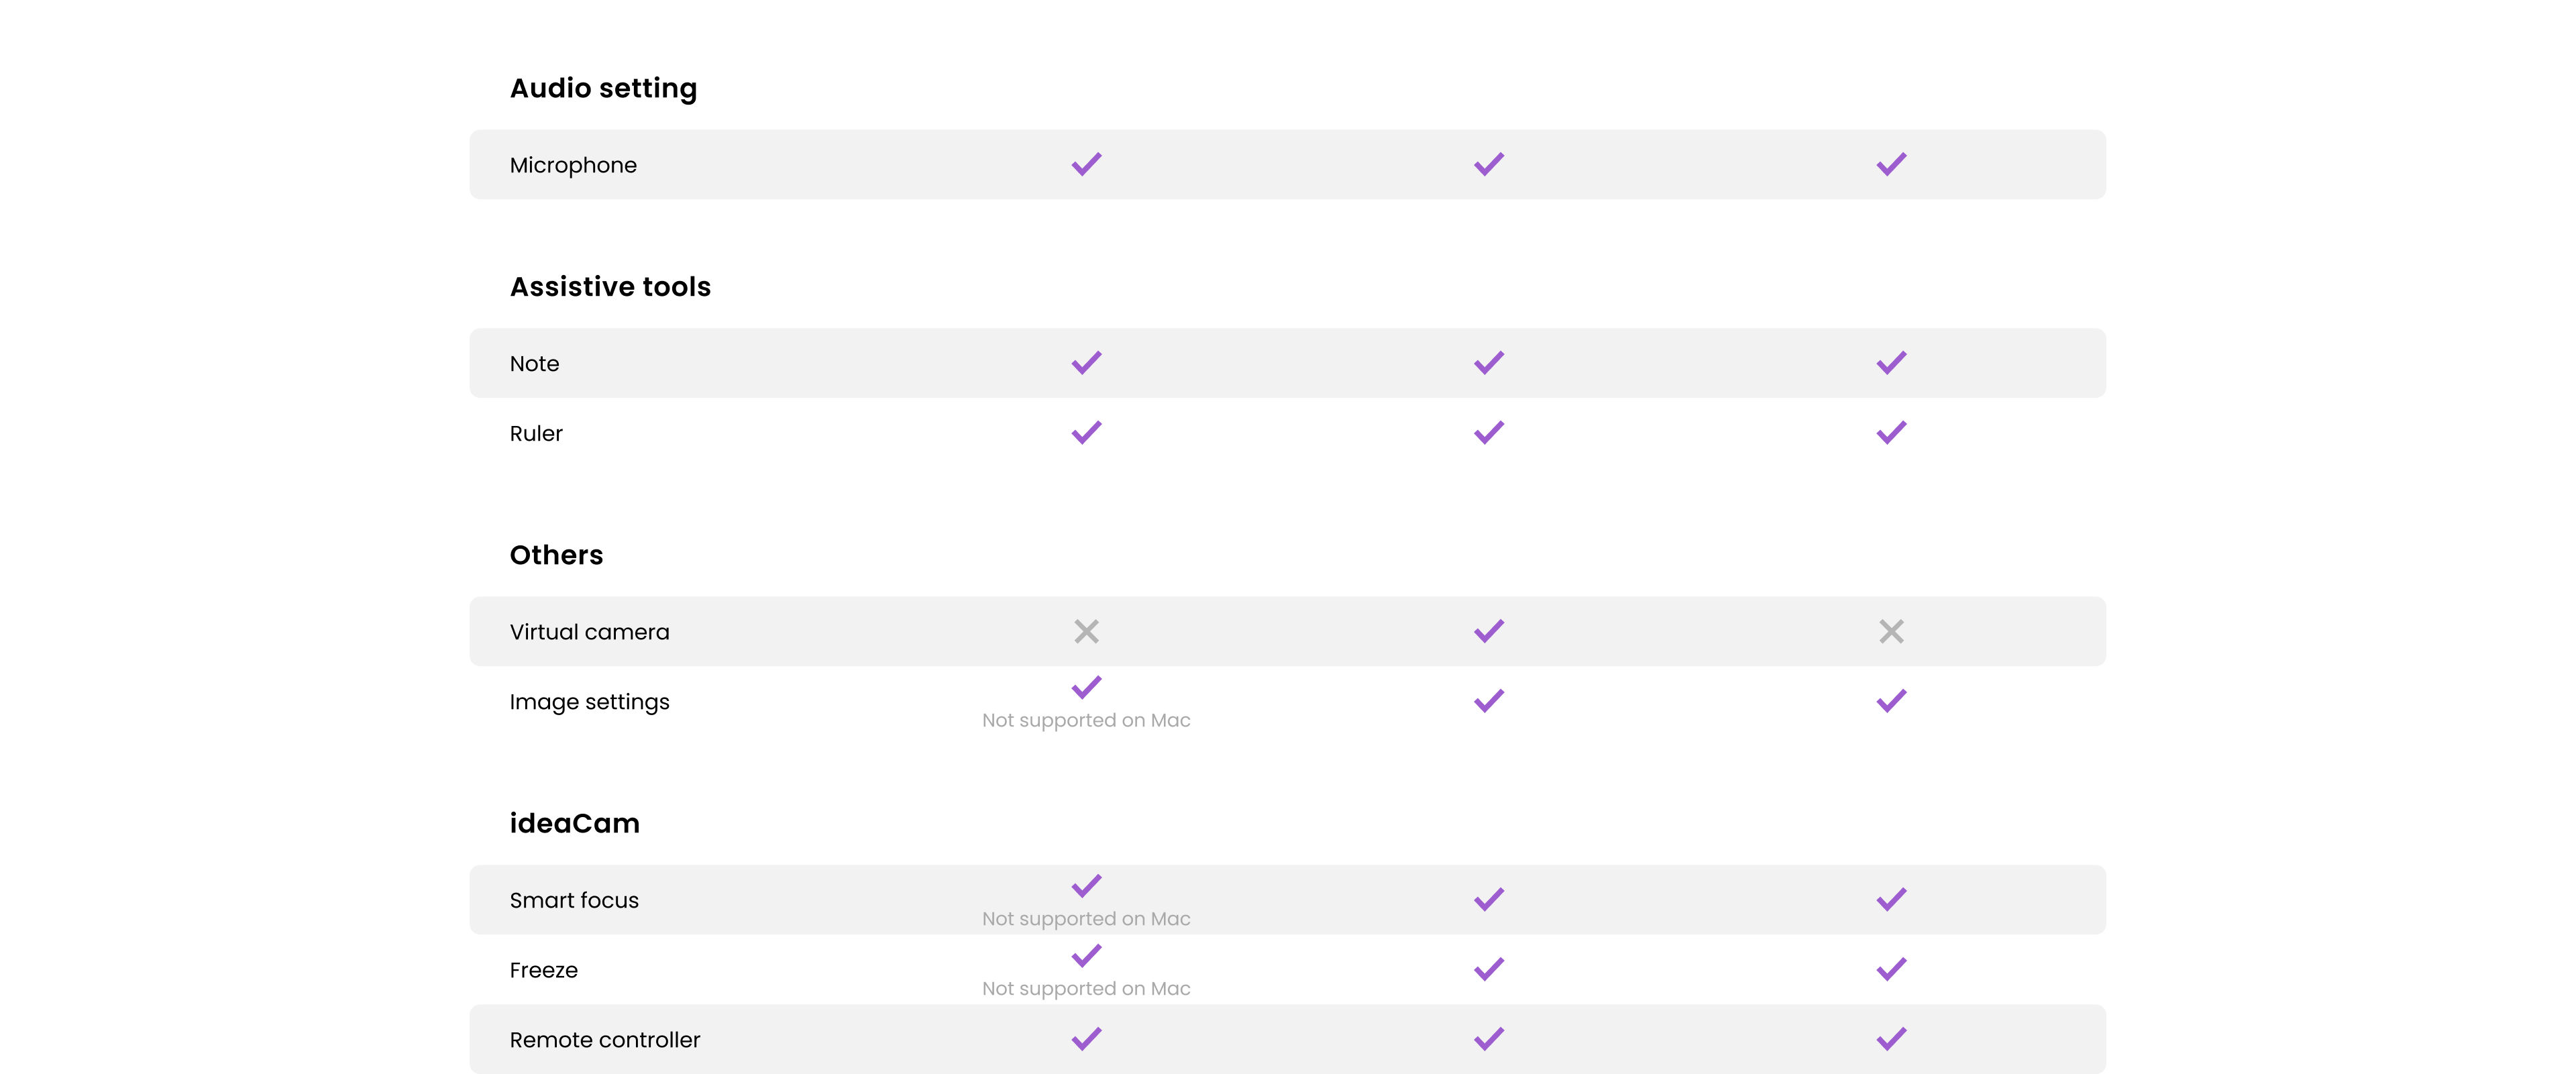The image size is (2576, 1074).
Task: Click the Others section heading
Action: click(x=556, y=555)
